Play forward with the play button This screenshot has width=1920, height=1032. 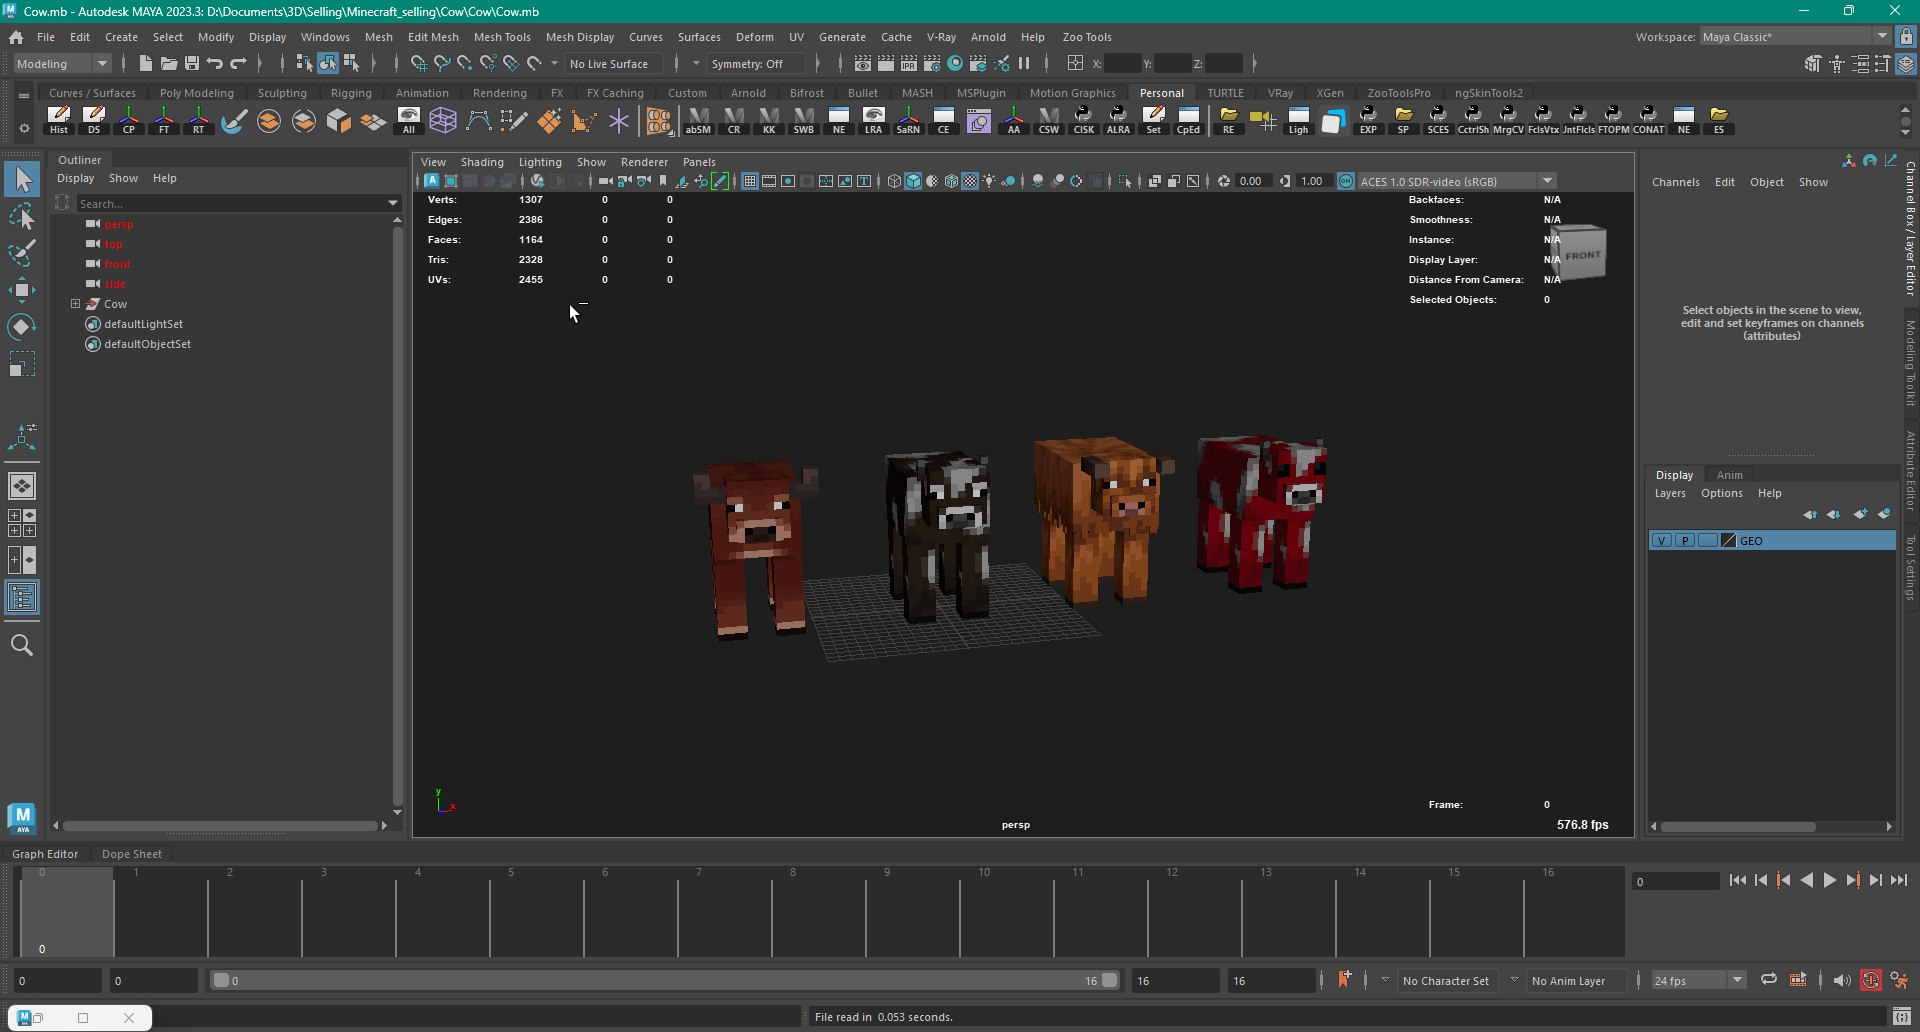click(1829, 880)
